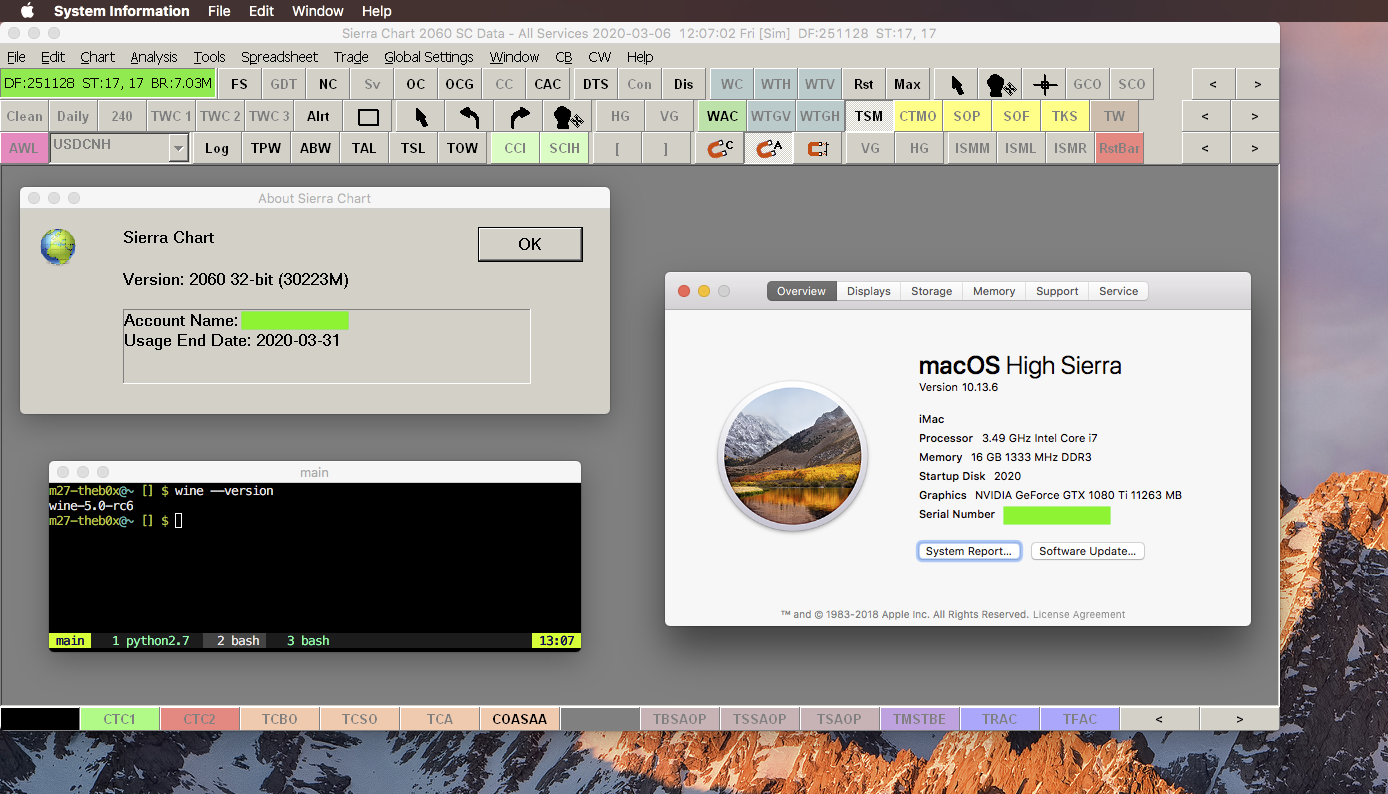Image resolution: width=1388 pixels, height=794 pixels.
Task: Switch to the Service tab
Action: [x=1119, y=291]
